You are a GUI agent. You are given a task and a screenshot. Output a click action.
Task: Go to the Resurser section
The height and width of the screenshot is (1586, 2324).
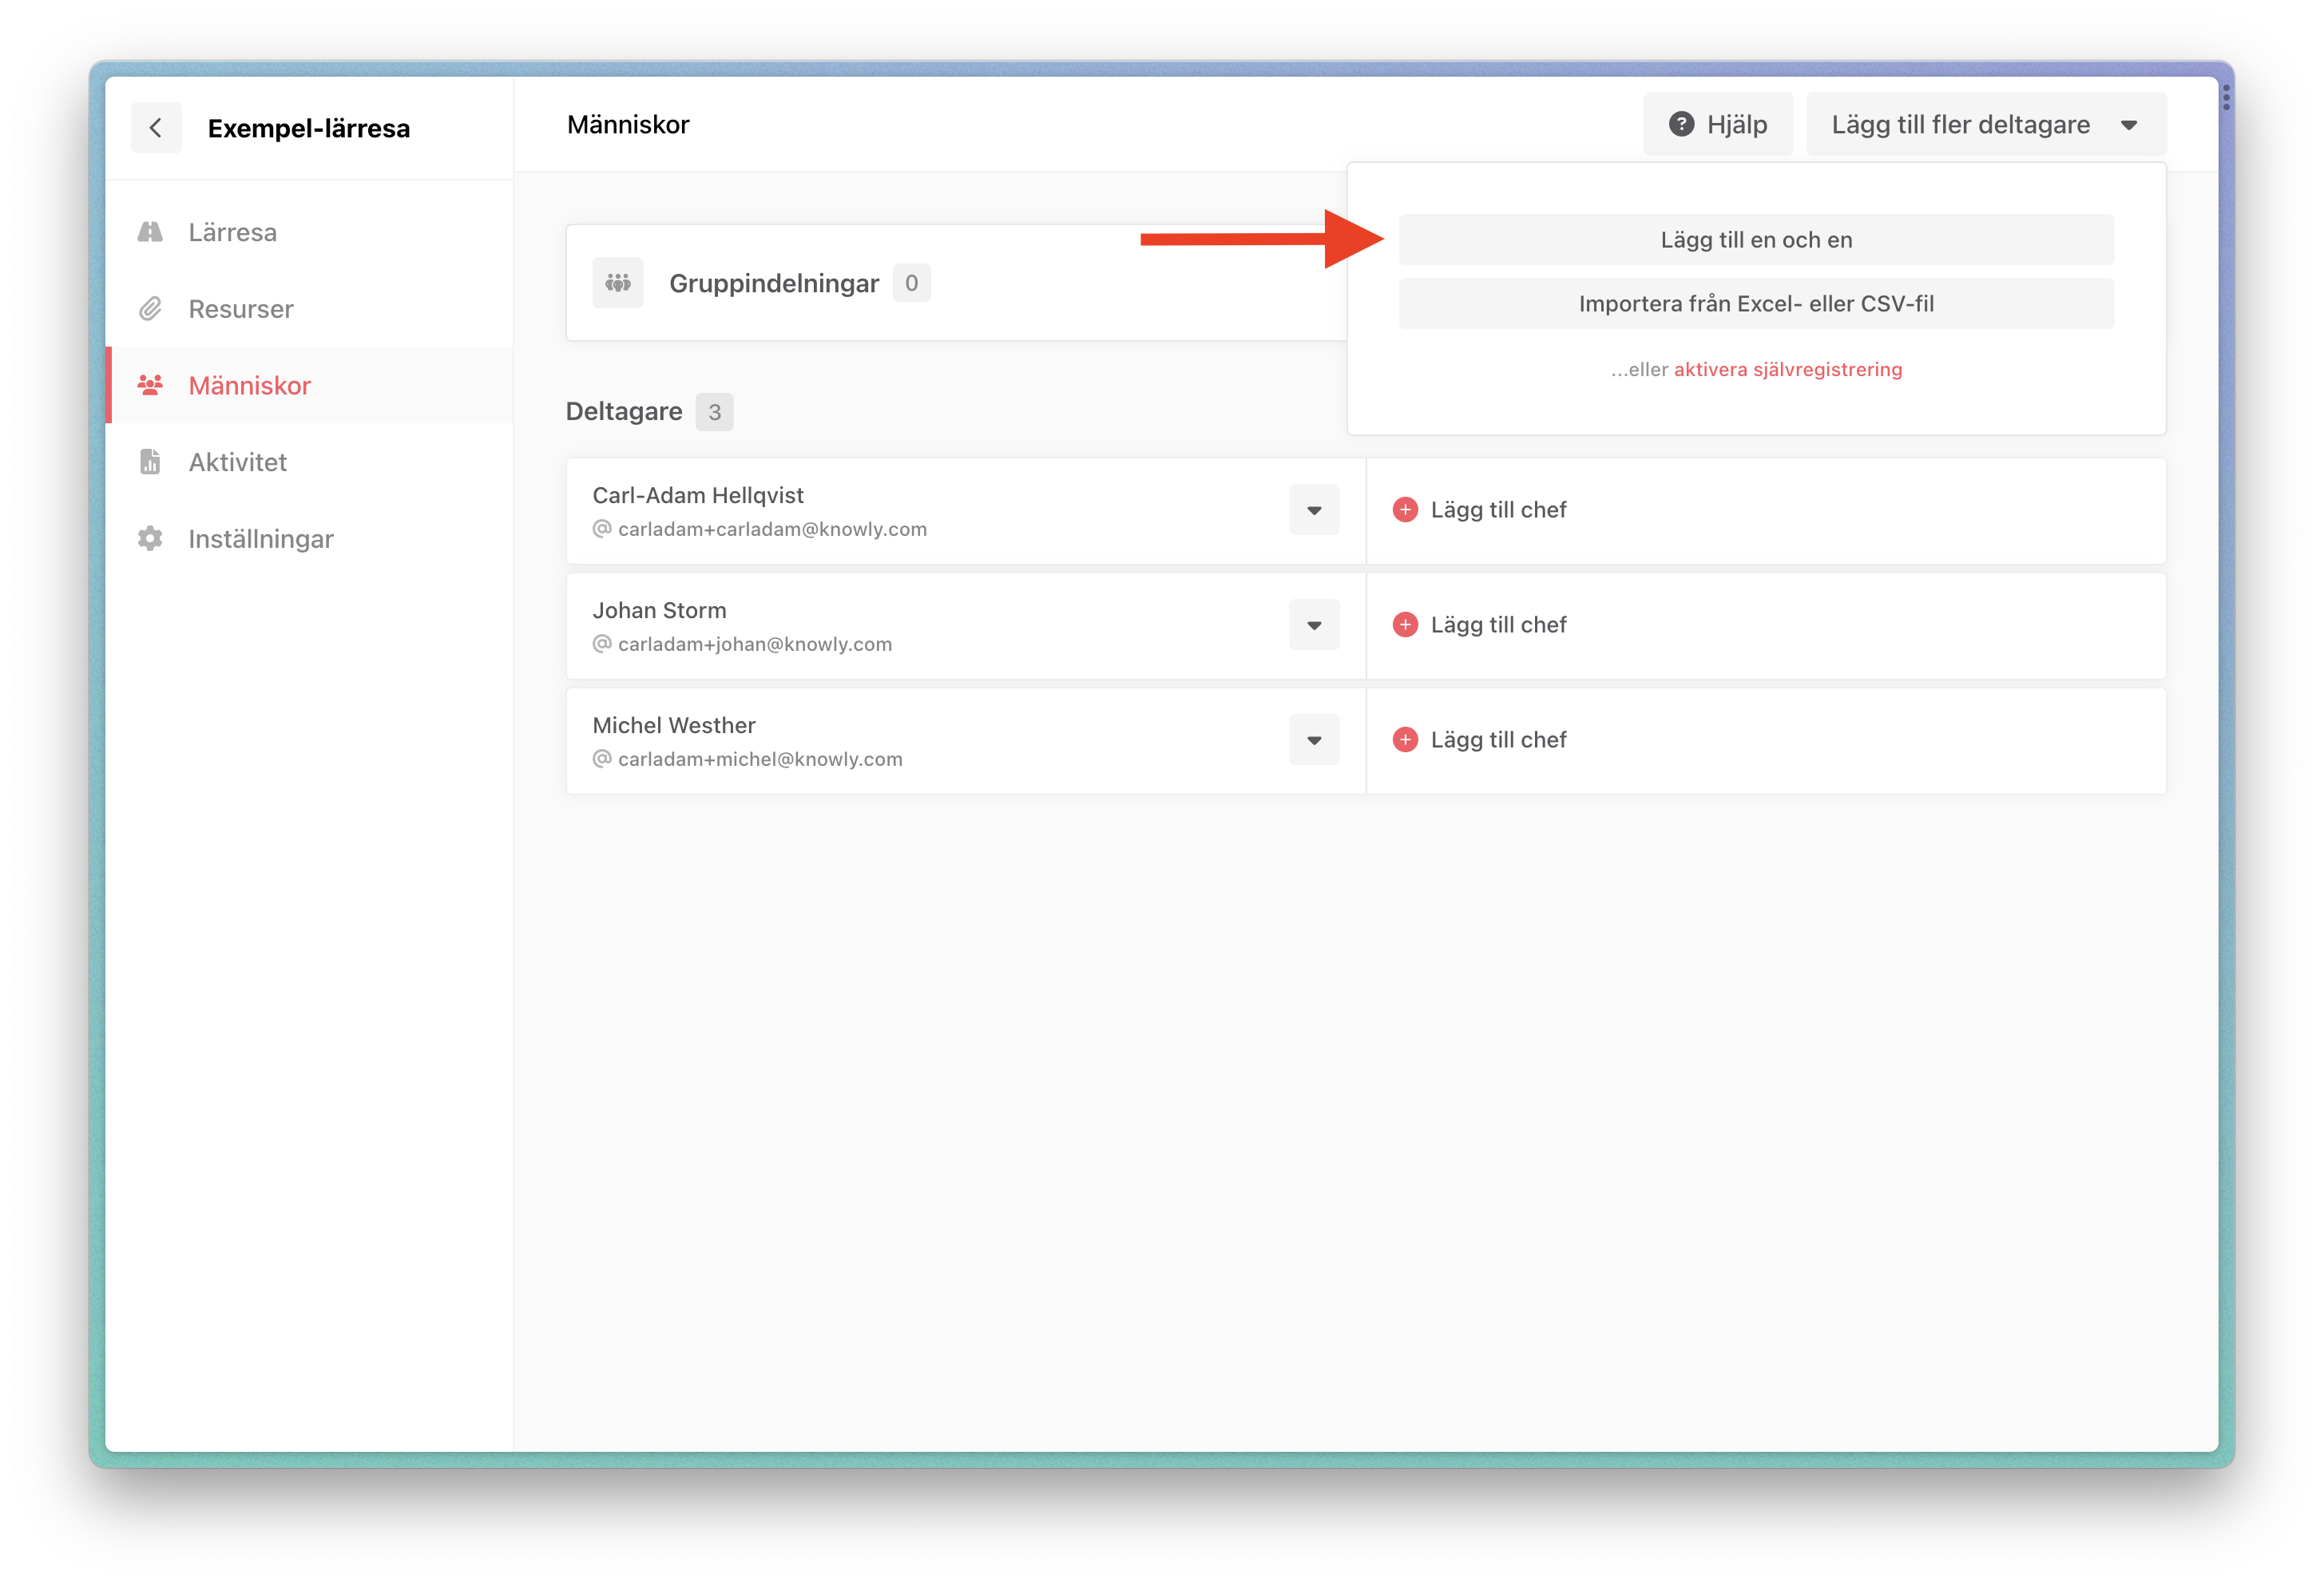[x=241, y=309]
